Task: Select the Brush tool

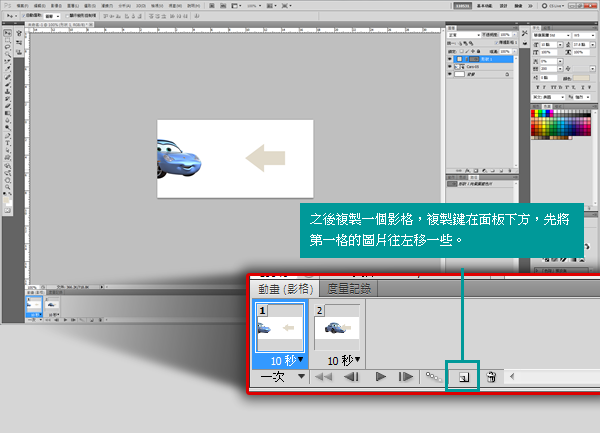Action: click(7, 83)
